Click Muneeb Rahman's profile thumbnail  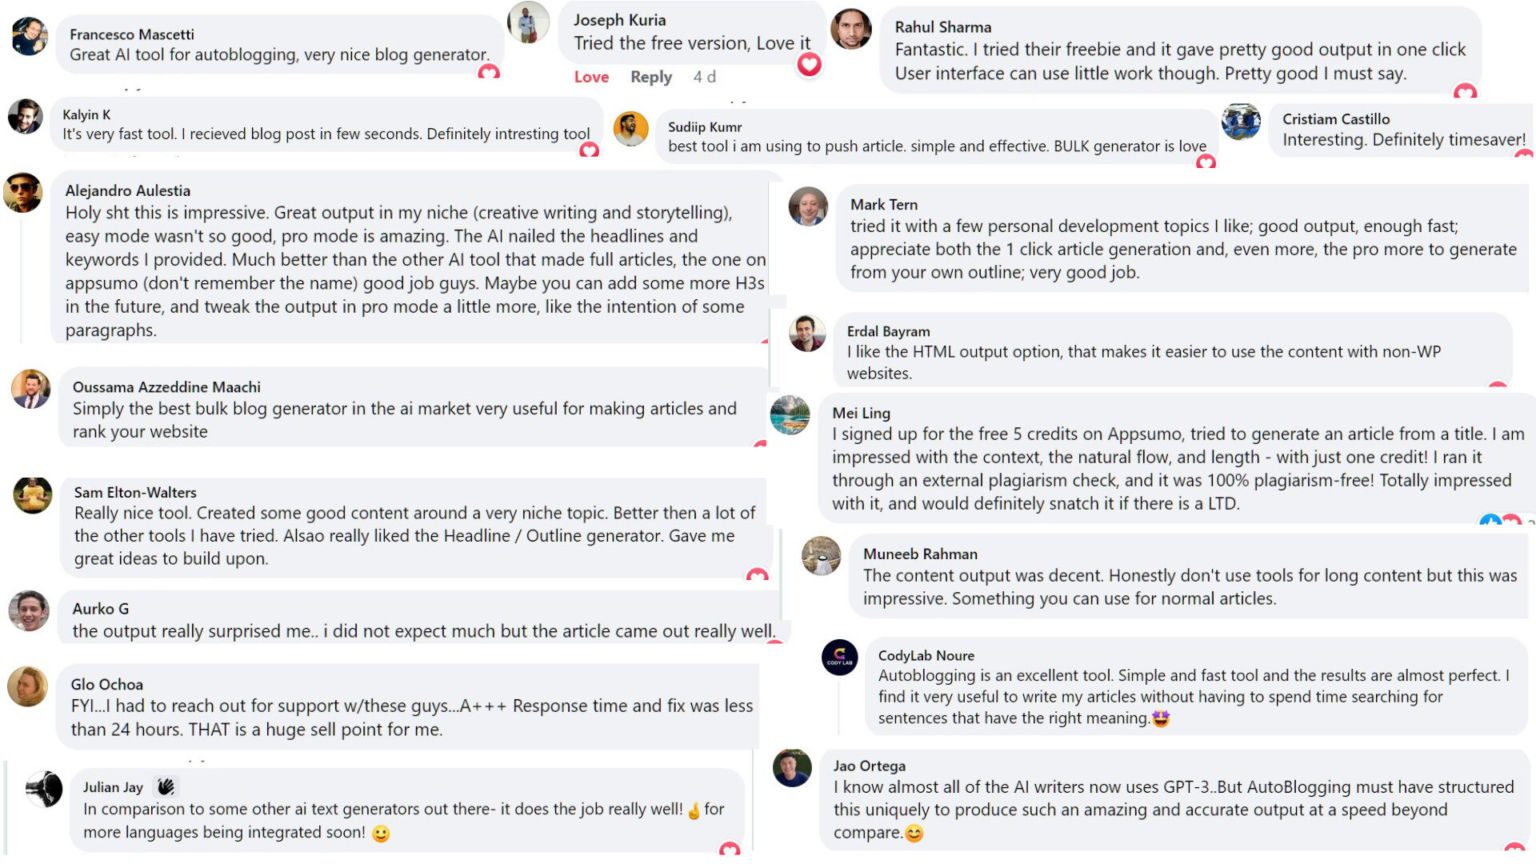coord(822,556)
